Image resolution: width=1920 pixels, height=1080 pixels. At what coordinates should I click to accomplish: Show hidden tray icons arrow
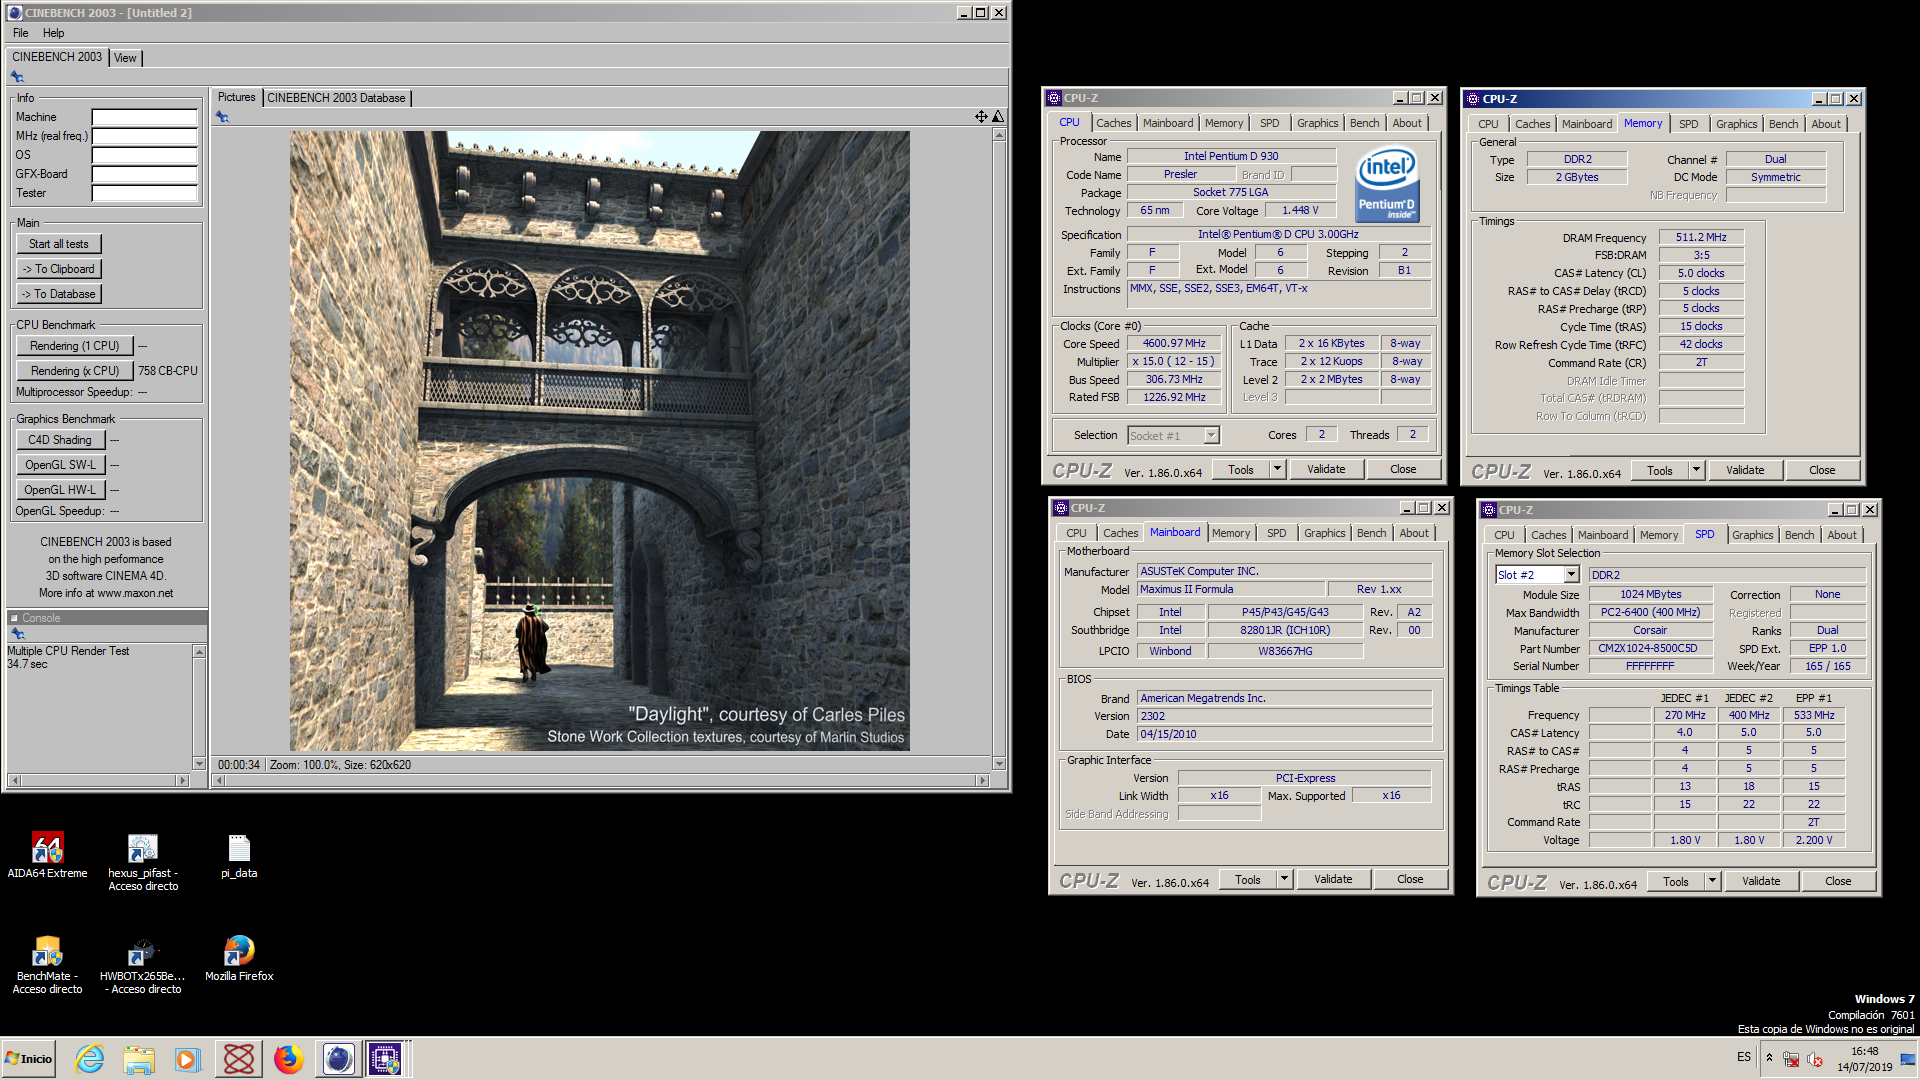[x=1769, y=1058]
